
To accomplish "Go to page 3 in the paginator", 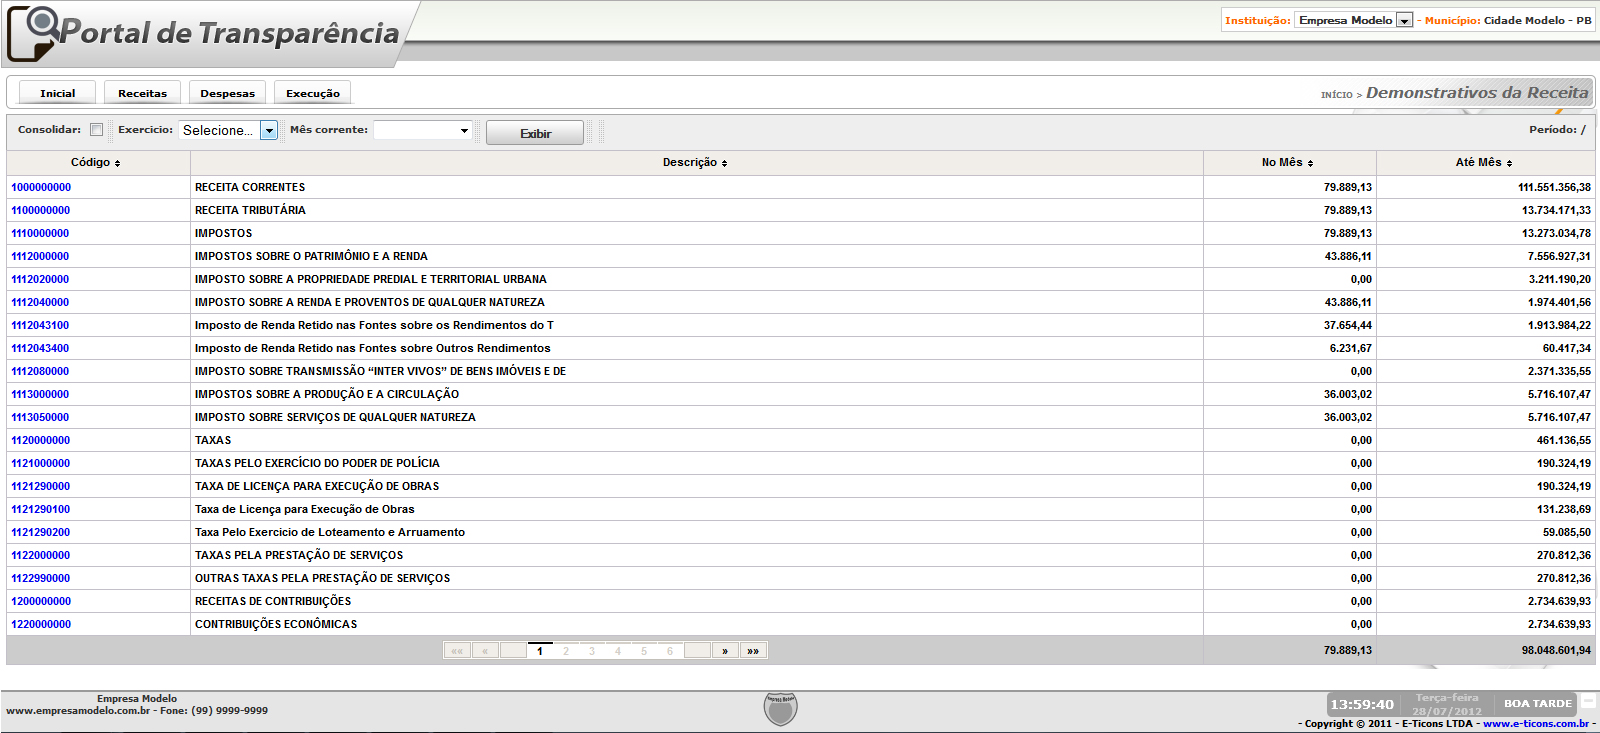I will [x=592, y=651].
